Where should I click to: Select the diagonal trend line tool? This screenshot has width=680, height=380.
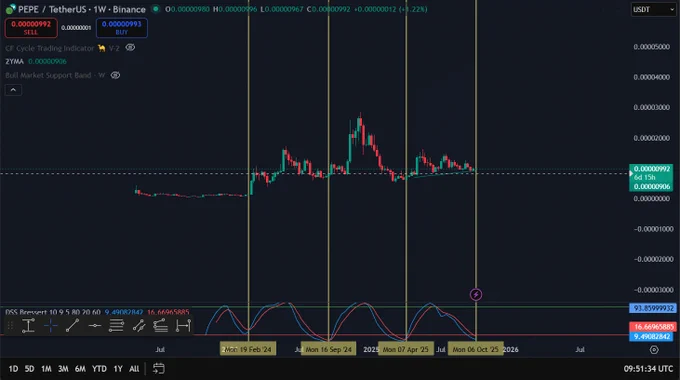(x=72, y=325)
